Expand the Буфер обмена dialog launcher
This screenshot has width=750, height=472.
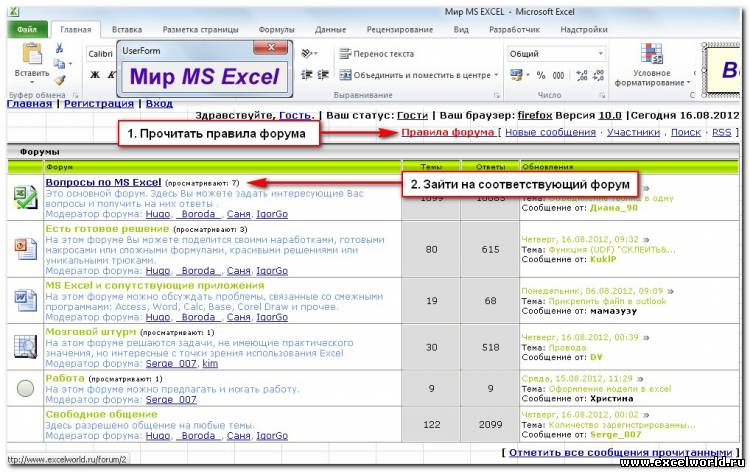tap(75, 96)
